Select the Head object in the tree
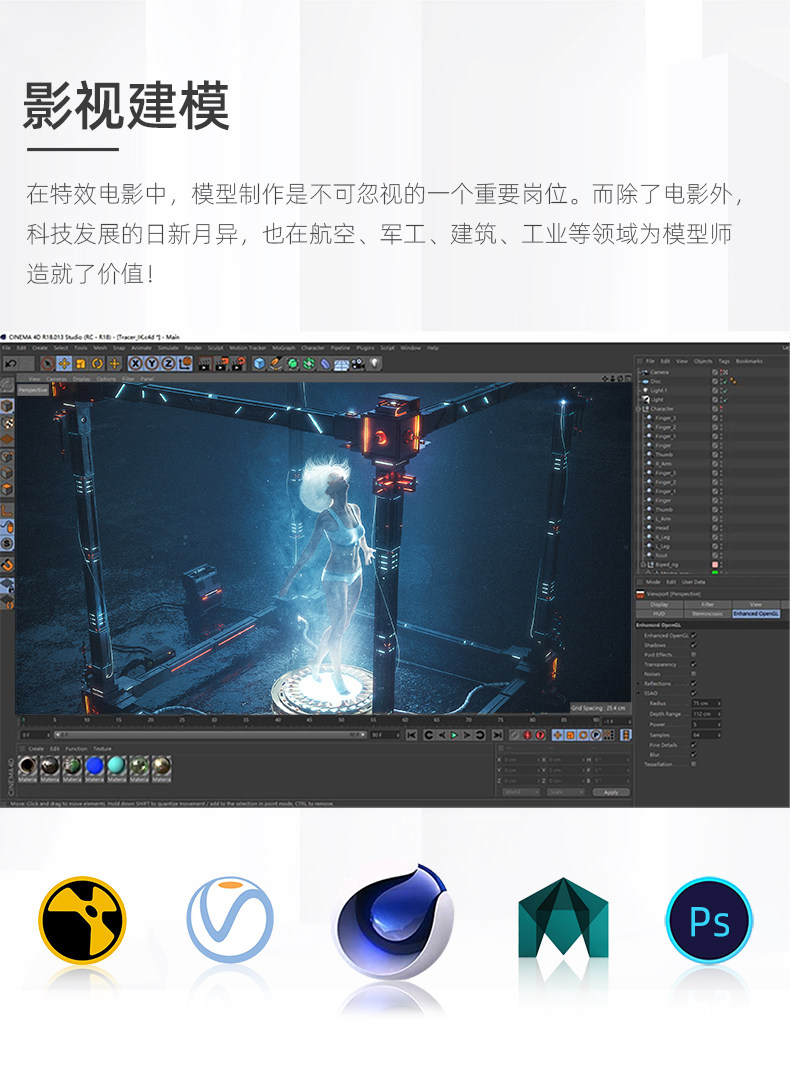This screenshot has height=1080, width=790. coord(662,528)
